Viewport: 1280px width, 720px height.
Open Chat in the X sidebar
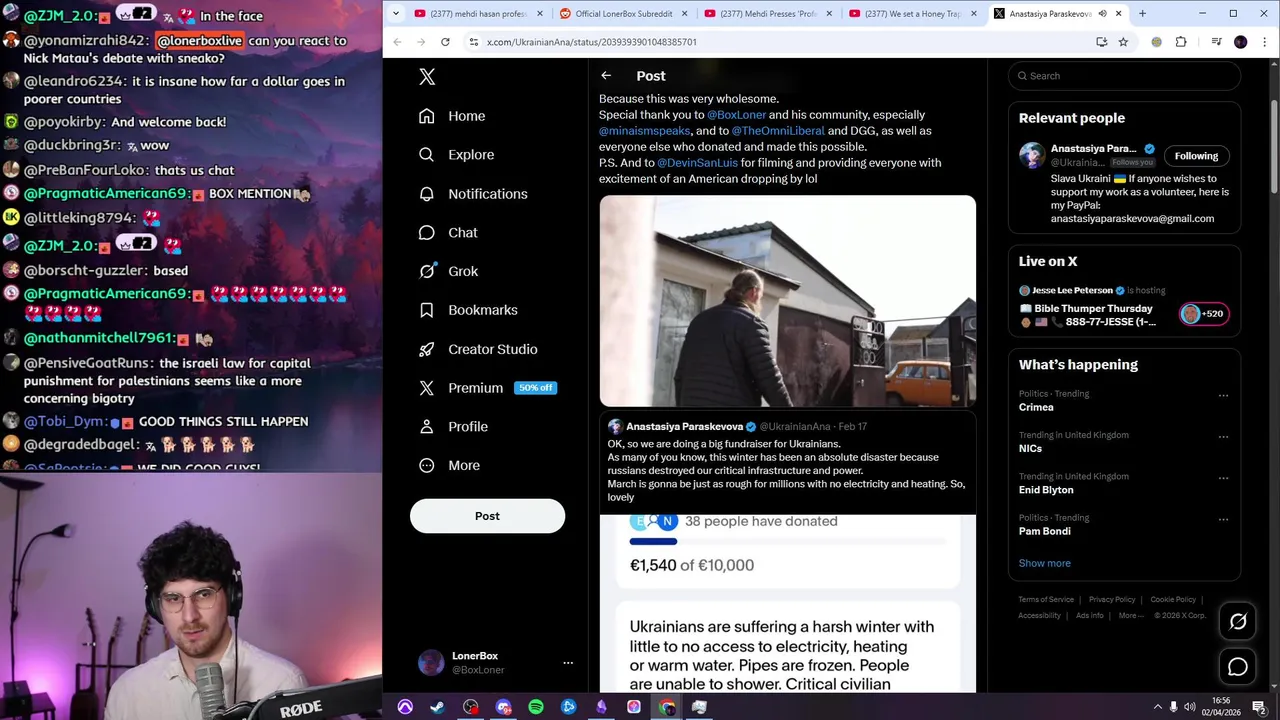(x=448, y=233)
